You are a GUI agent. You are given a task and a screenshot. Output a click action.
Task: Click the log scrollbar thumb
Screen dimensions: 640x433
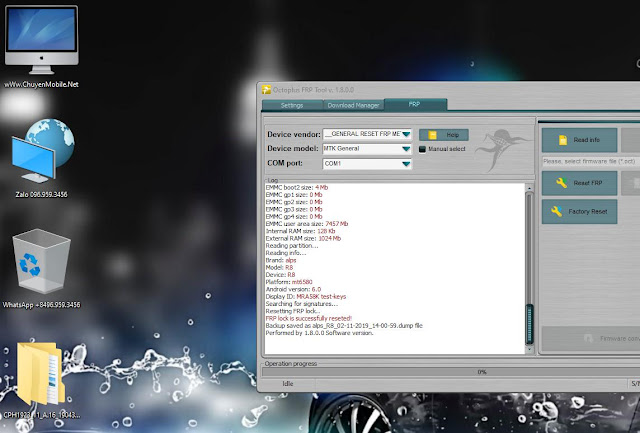[529, 324]
